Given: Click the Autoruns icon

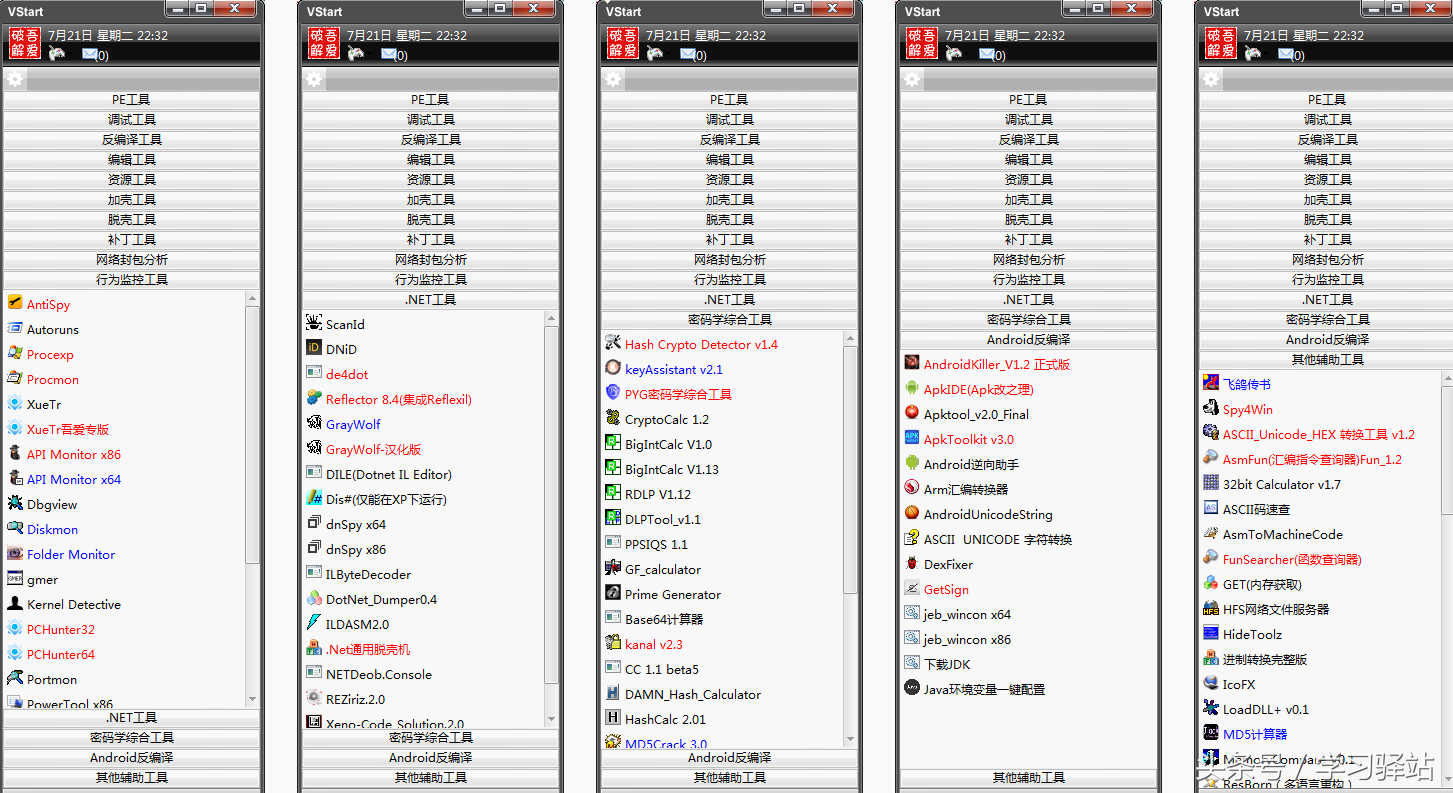Looking at the screenshot, I should point(15,329).
